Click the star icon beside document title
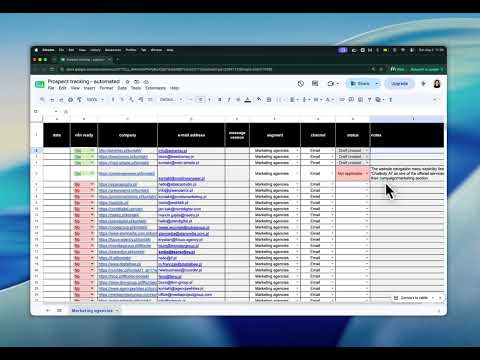Image resolution: width=480 pixels, height=360 pixels. 127,82
